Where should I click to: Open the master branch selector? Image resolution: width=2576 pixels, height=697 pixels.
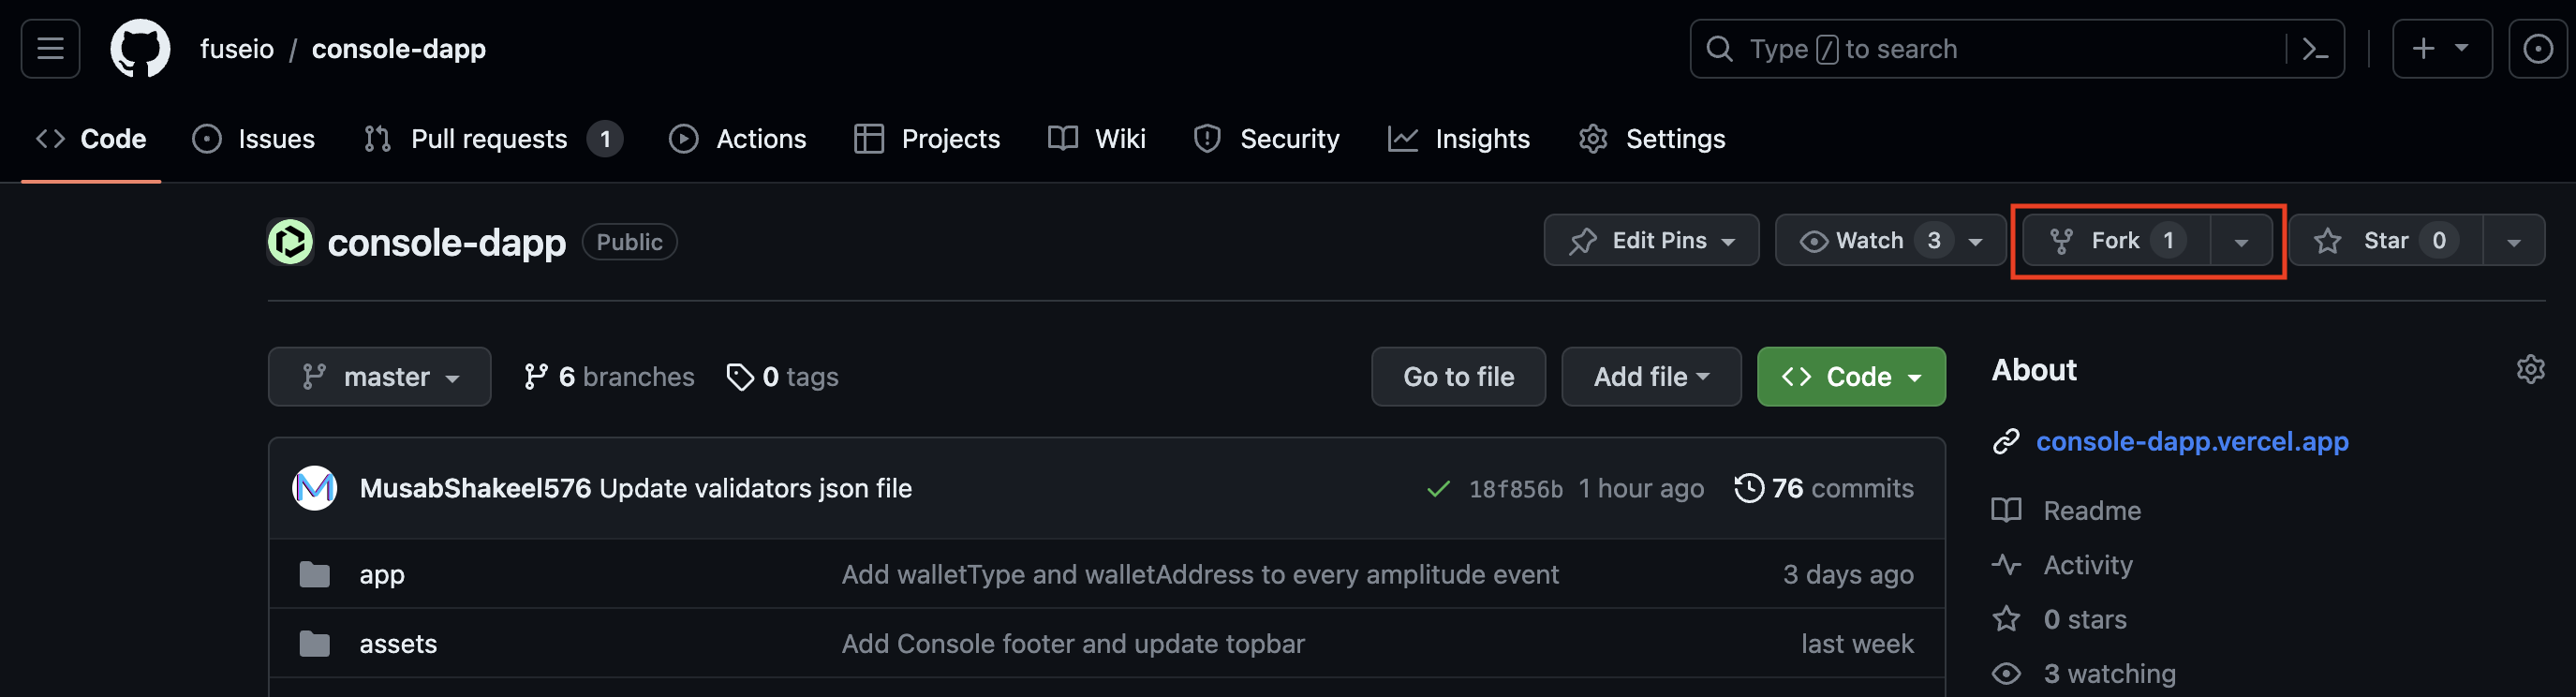click(379, 377)
